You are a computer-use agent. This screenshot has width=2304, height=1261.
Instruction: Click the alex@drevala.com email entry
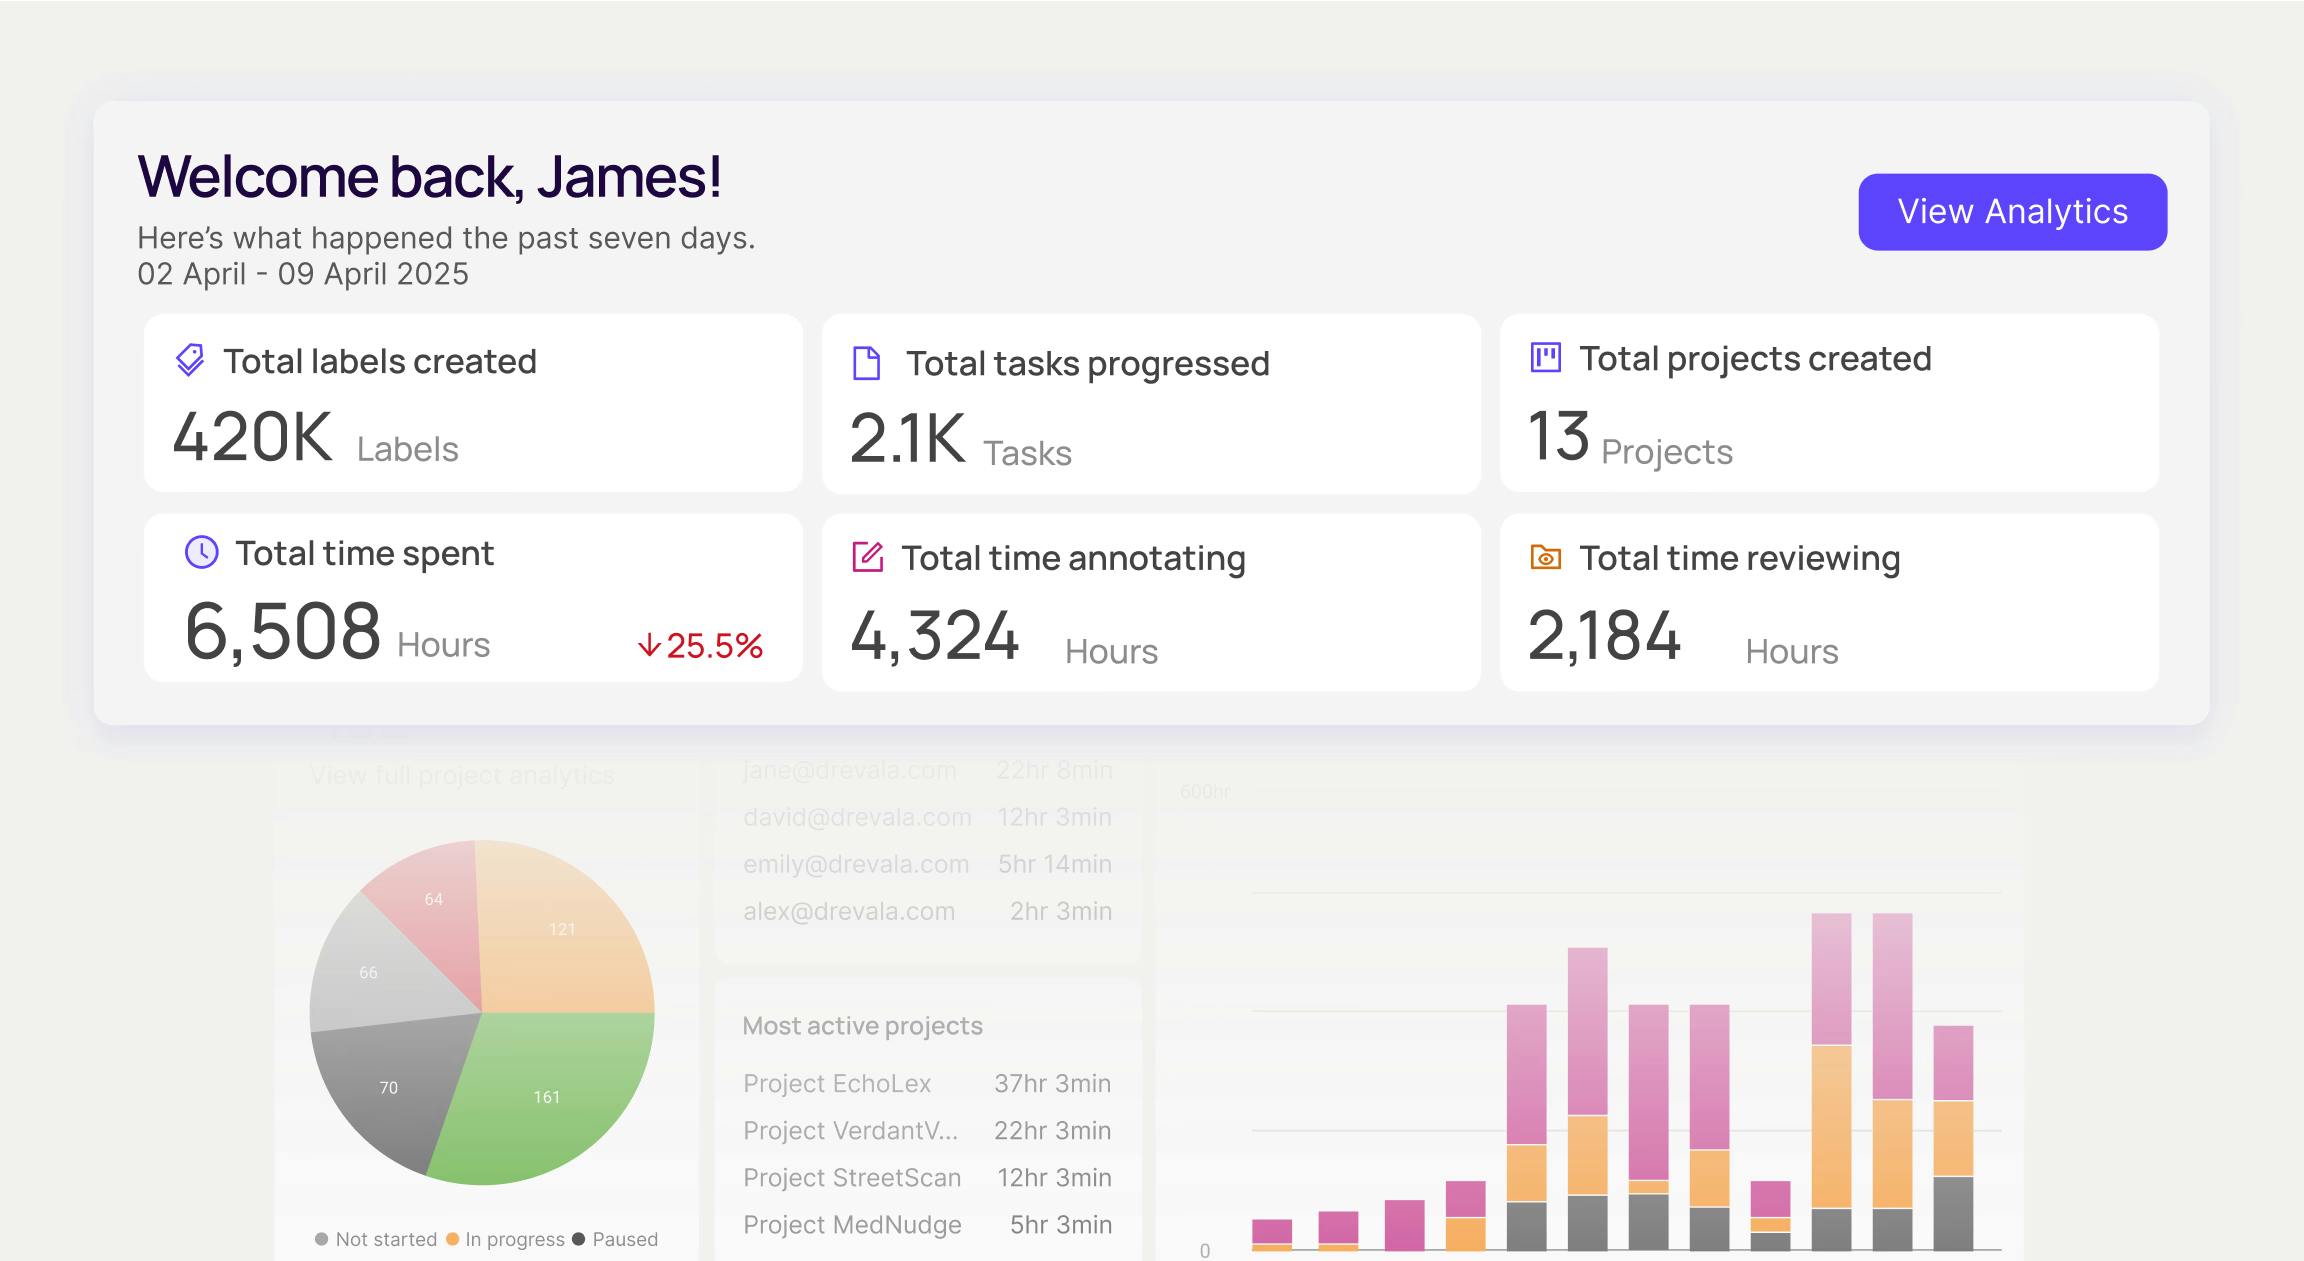pos(848,911)
